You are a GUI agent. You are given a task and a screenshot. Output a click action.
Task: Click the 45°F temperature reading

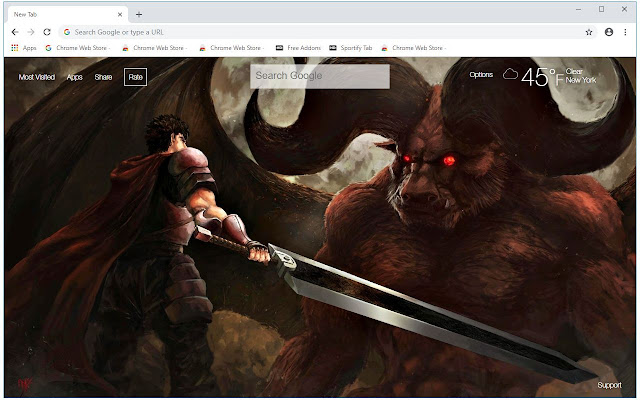coord(542,77)
